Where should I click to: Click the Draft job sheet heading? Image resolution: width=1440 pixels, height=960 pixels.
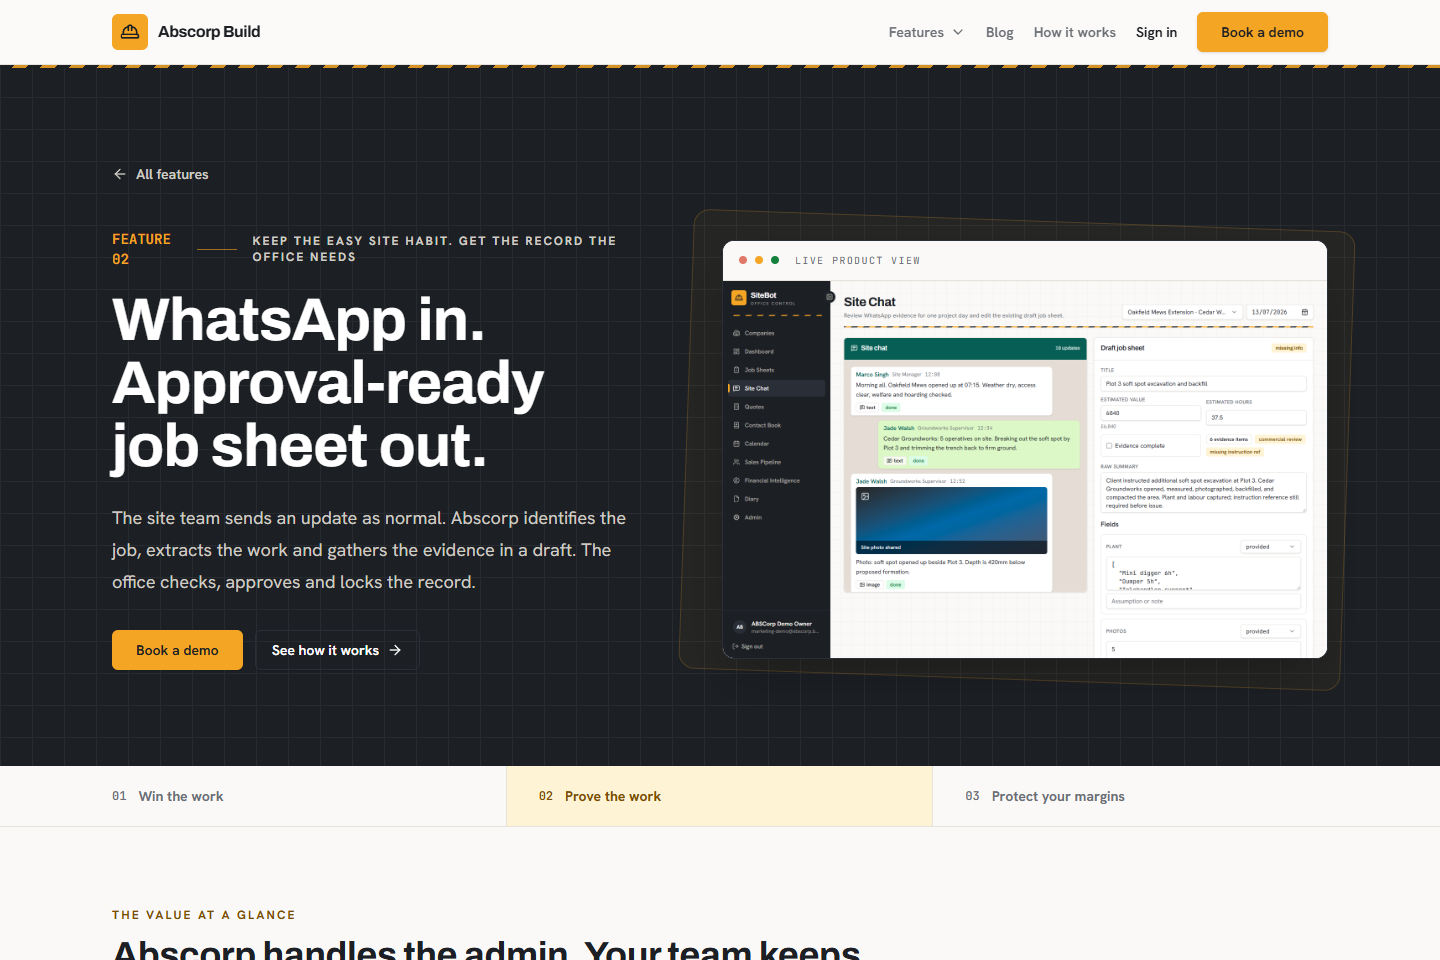pos(1122,348)
